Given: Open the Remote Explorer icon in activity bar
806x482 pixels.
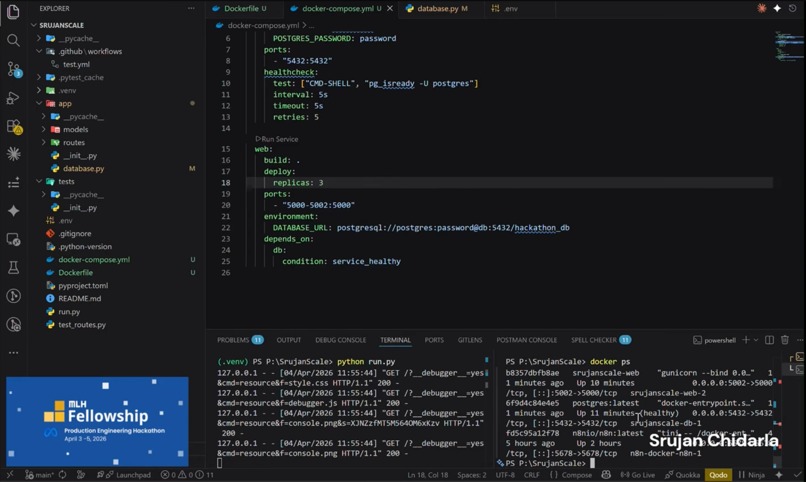Looking at the screenshot, I should click(x=13, y=239).
